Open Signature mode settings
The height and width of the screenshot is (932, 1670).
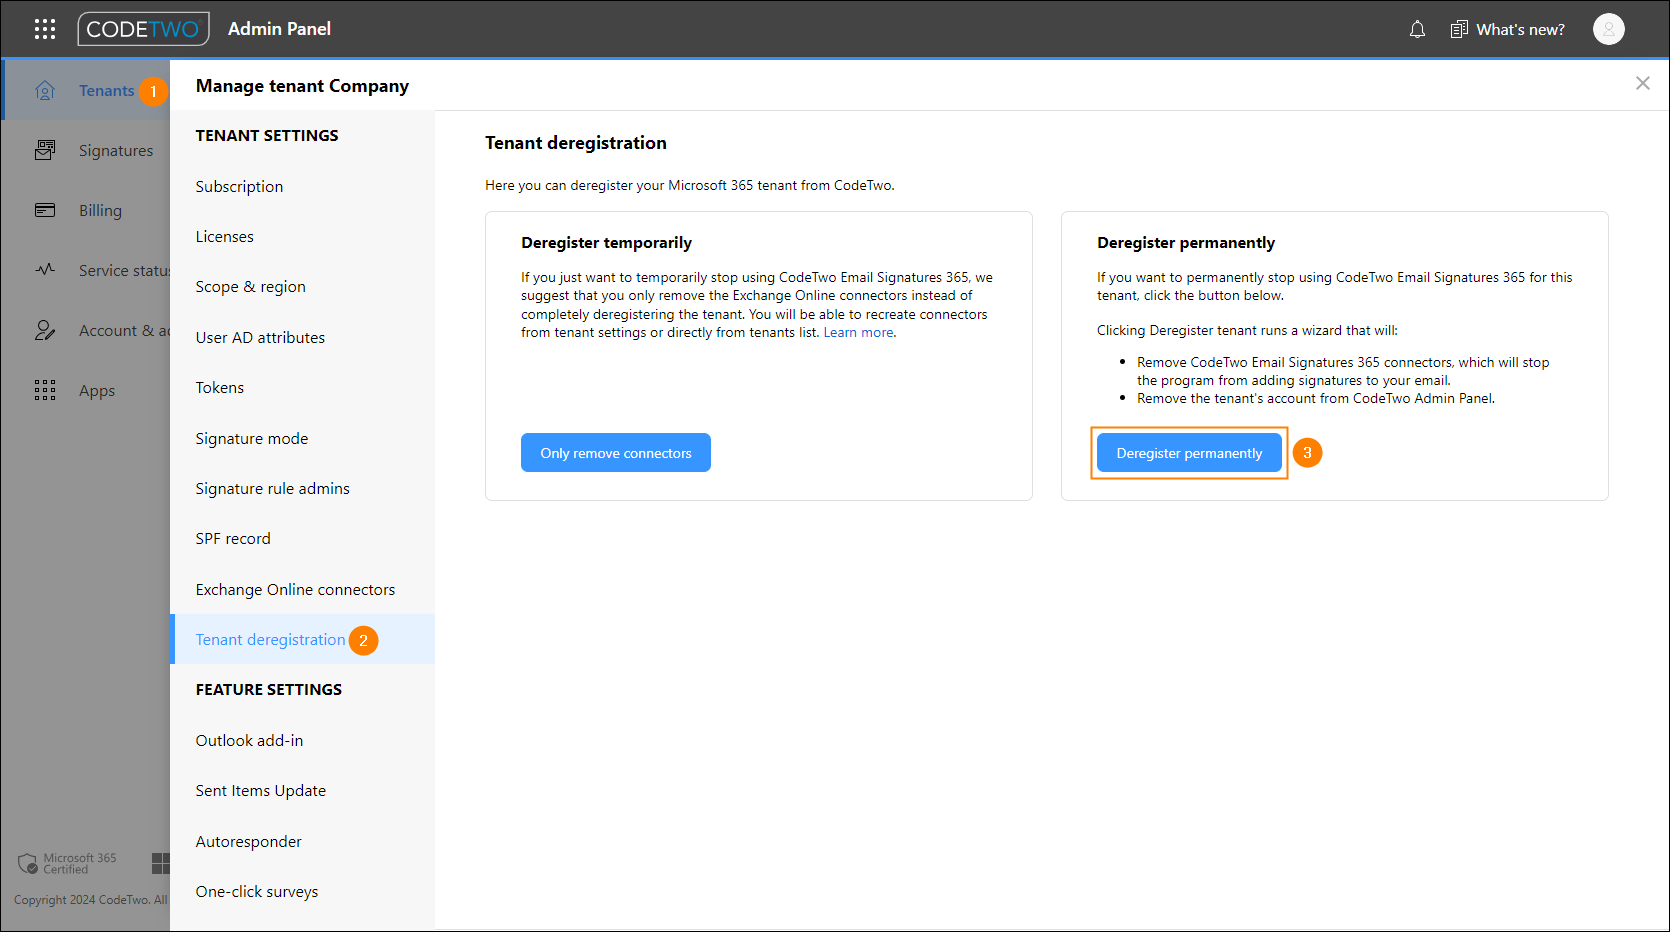[x=302, y=438]
